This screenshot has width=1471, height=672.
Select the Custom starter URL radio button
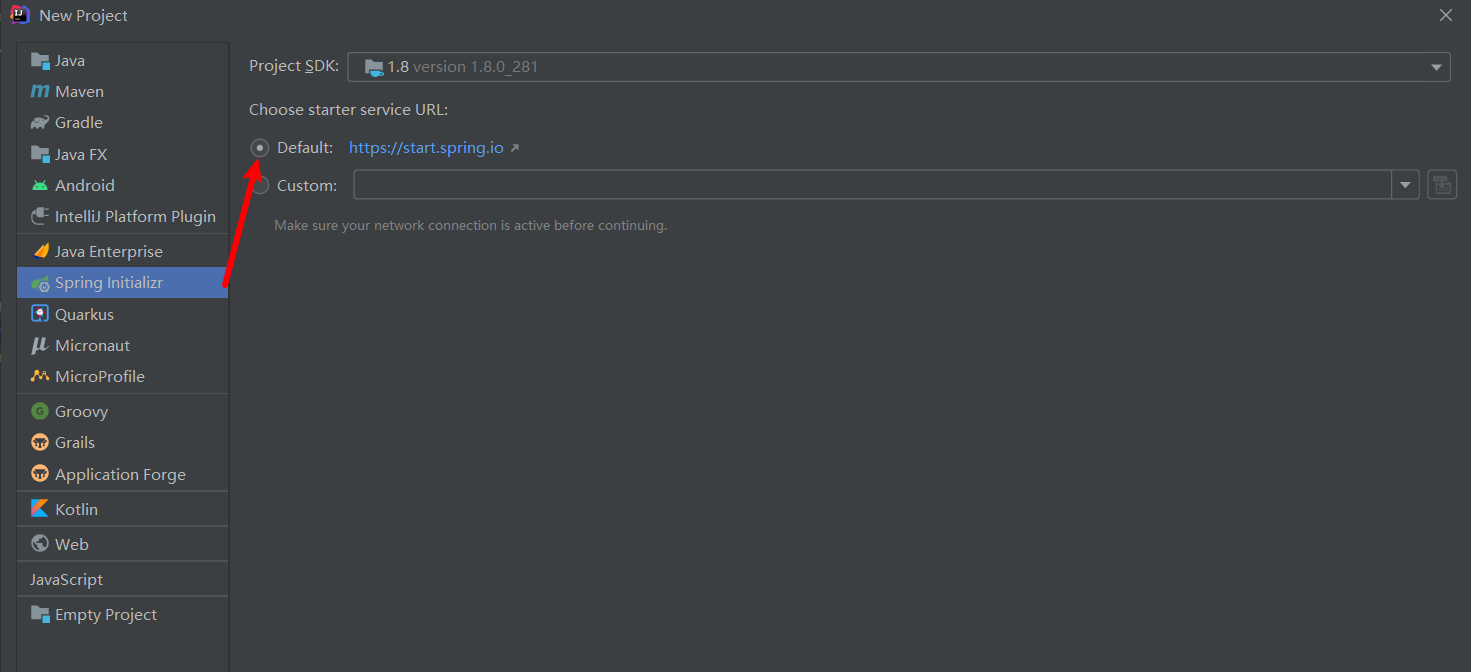click(x=260, y=185)
